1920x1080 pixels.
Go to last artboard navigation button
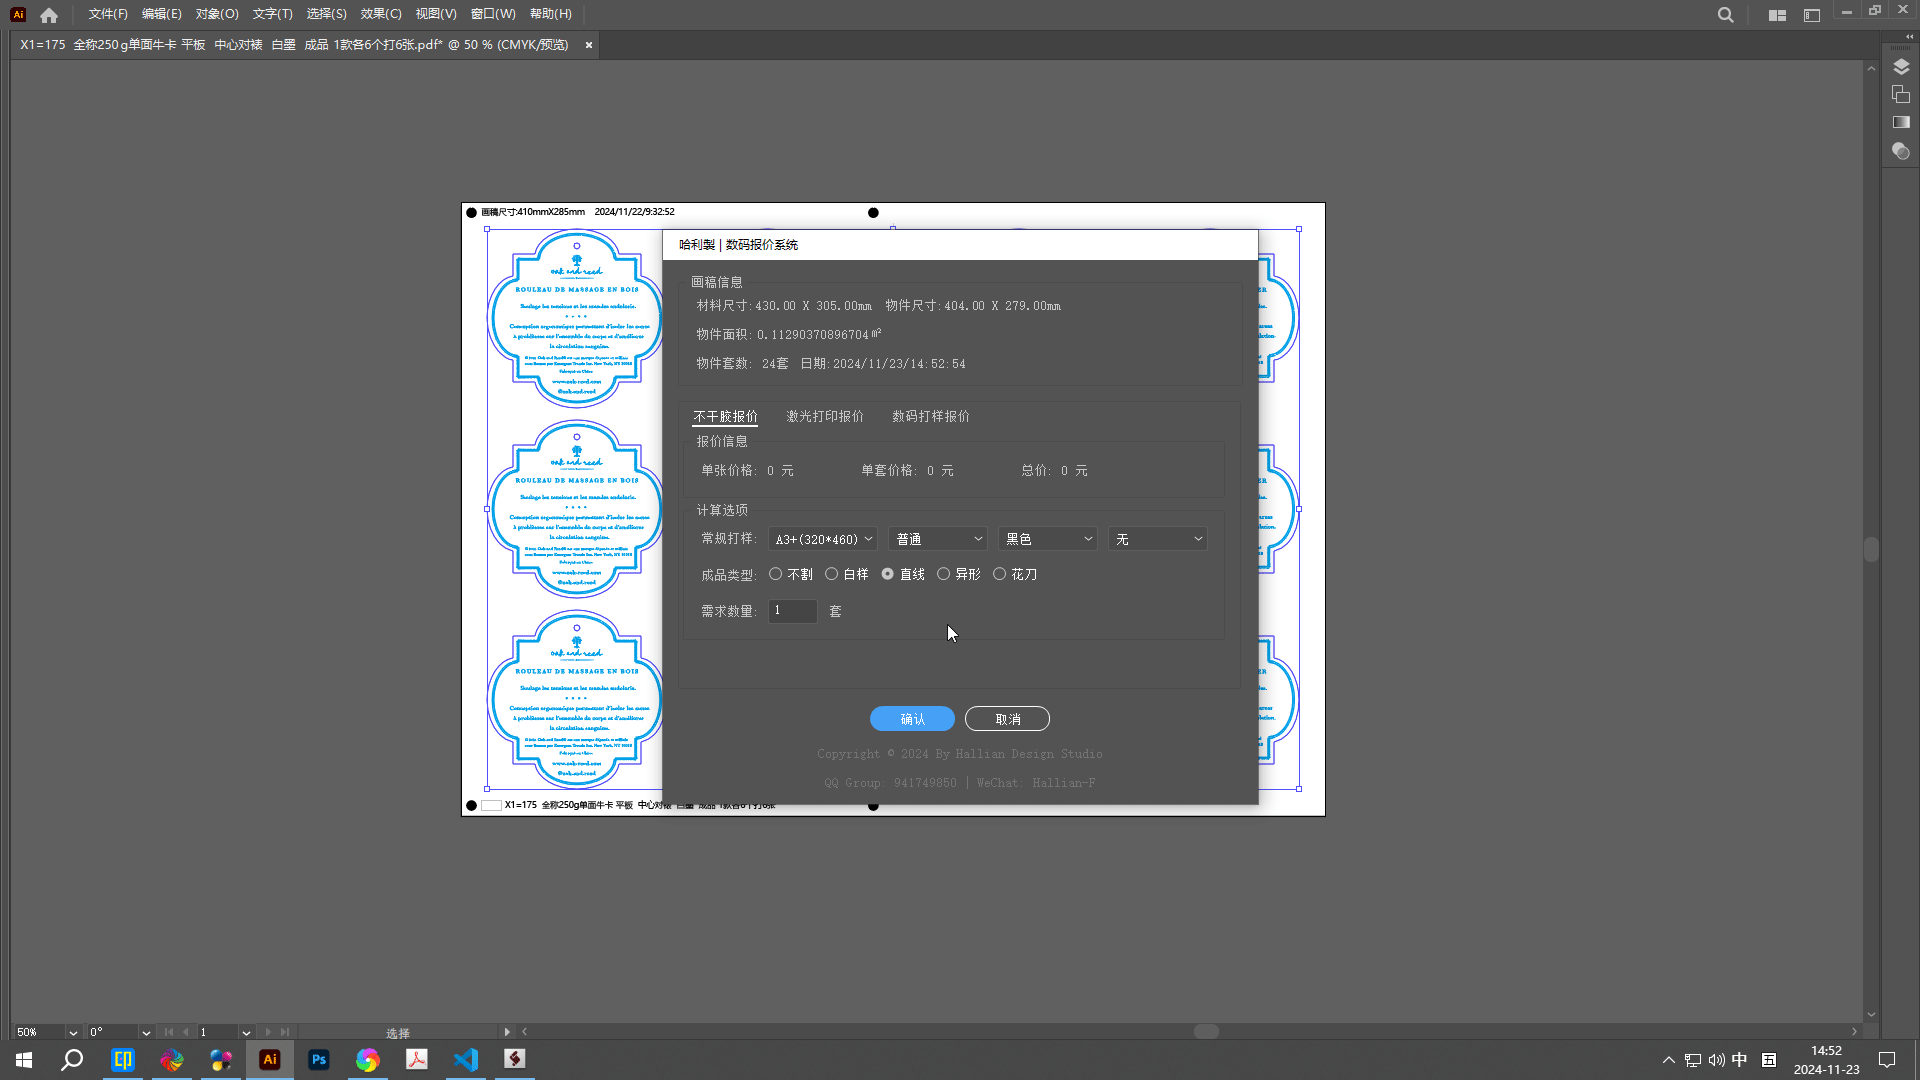tap(285, 1032)
